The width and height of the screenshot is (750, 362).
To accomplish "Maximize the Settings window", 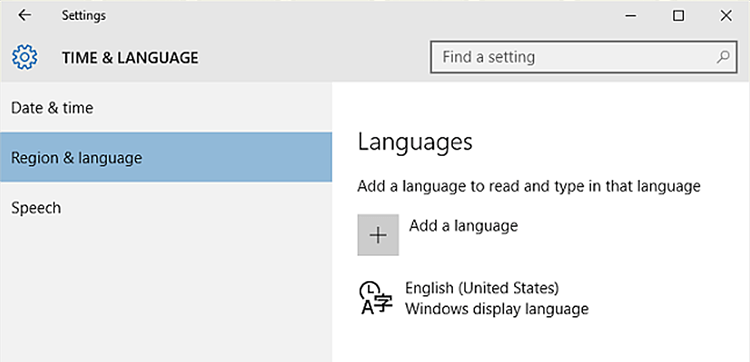I will click(x=678, y=16).
